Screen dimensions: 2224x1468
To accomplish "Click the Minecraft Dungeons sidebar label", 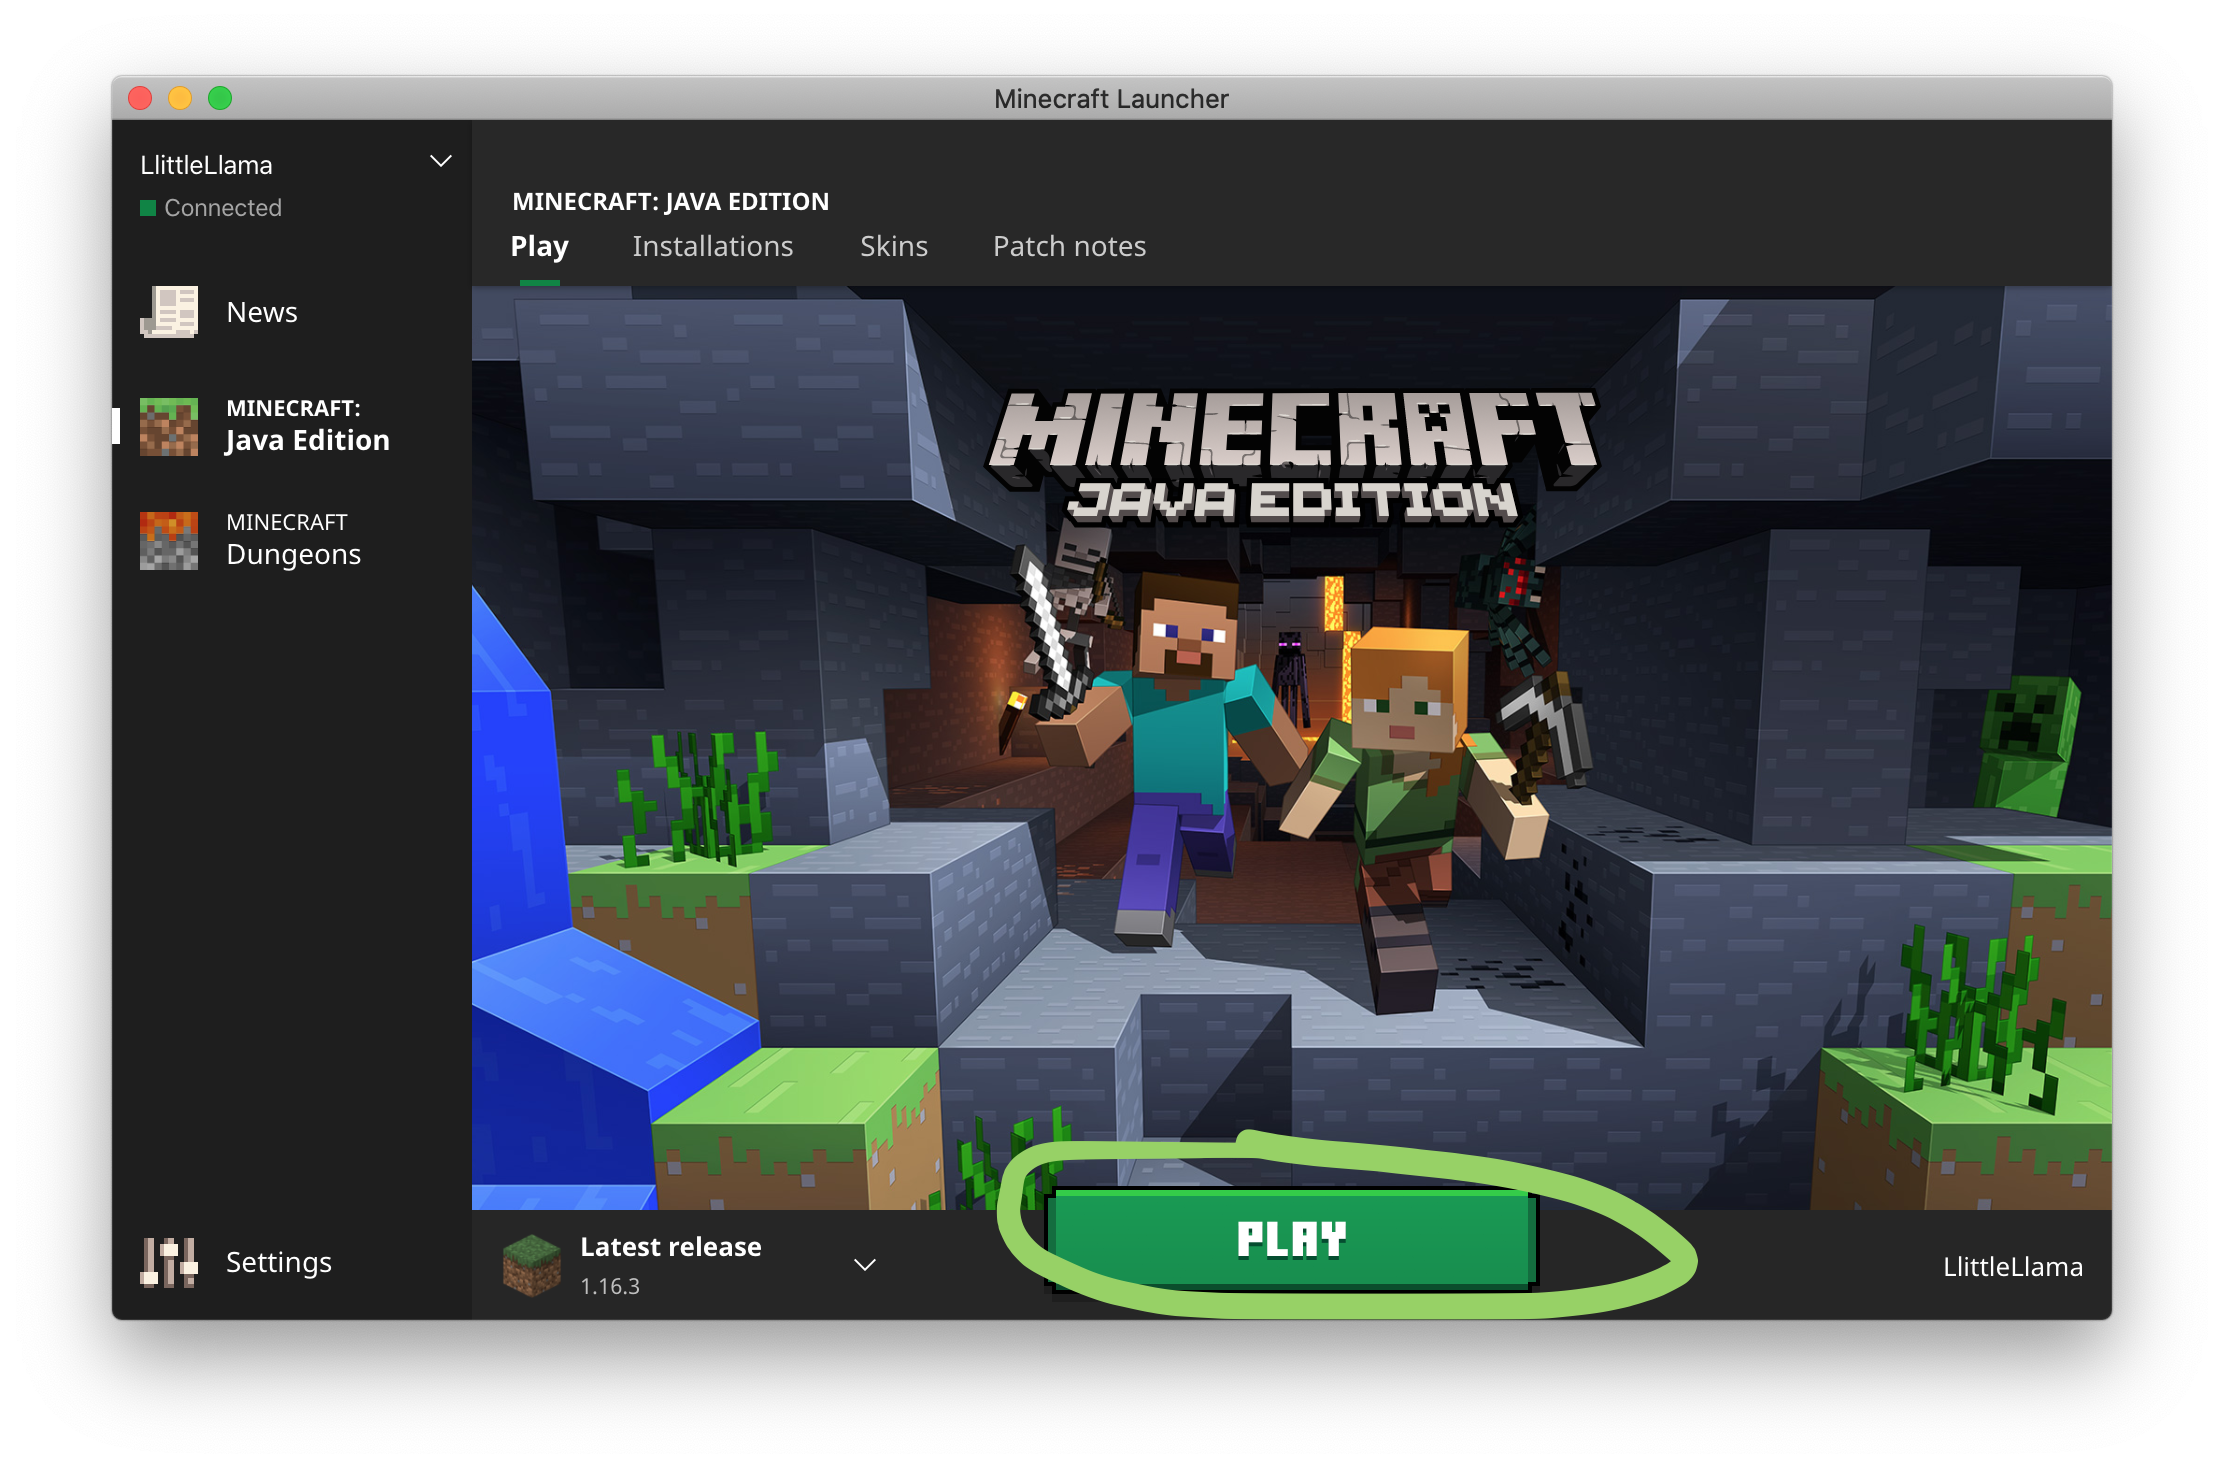I will [x=293, y=540].
